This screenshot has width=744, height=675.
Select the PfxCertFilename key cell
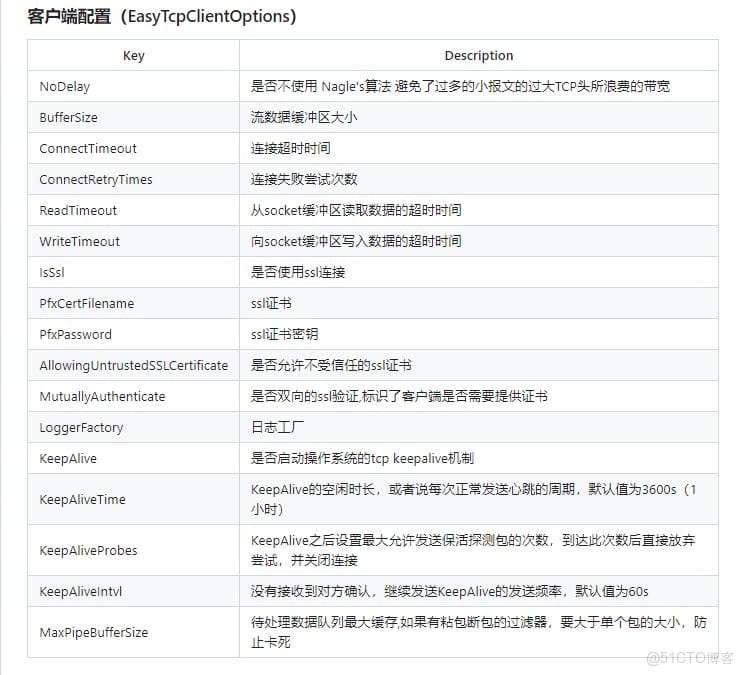pyautogui.click(x=133, y=303)
